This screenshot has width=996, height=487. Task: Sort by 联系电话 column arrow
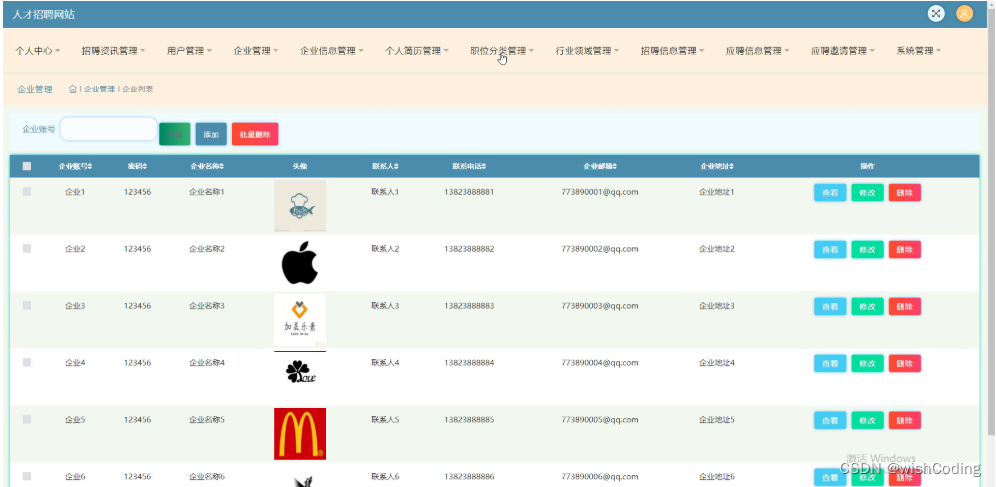point(484,166)
